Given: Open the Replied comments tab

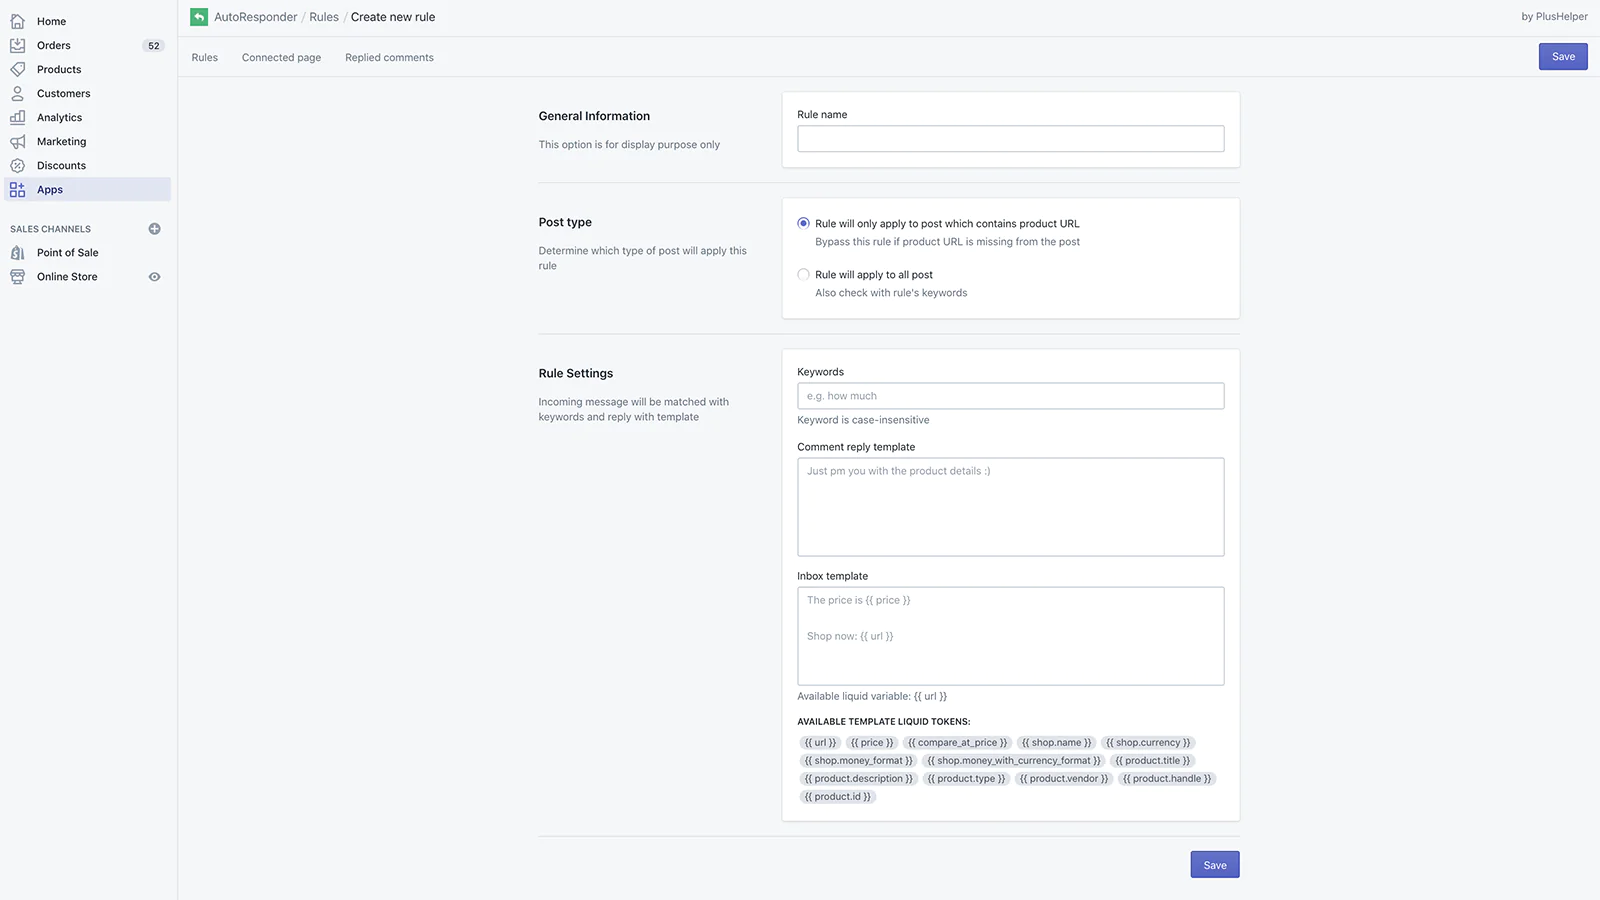Looking at the screenshot, I should 389,58.
